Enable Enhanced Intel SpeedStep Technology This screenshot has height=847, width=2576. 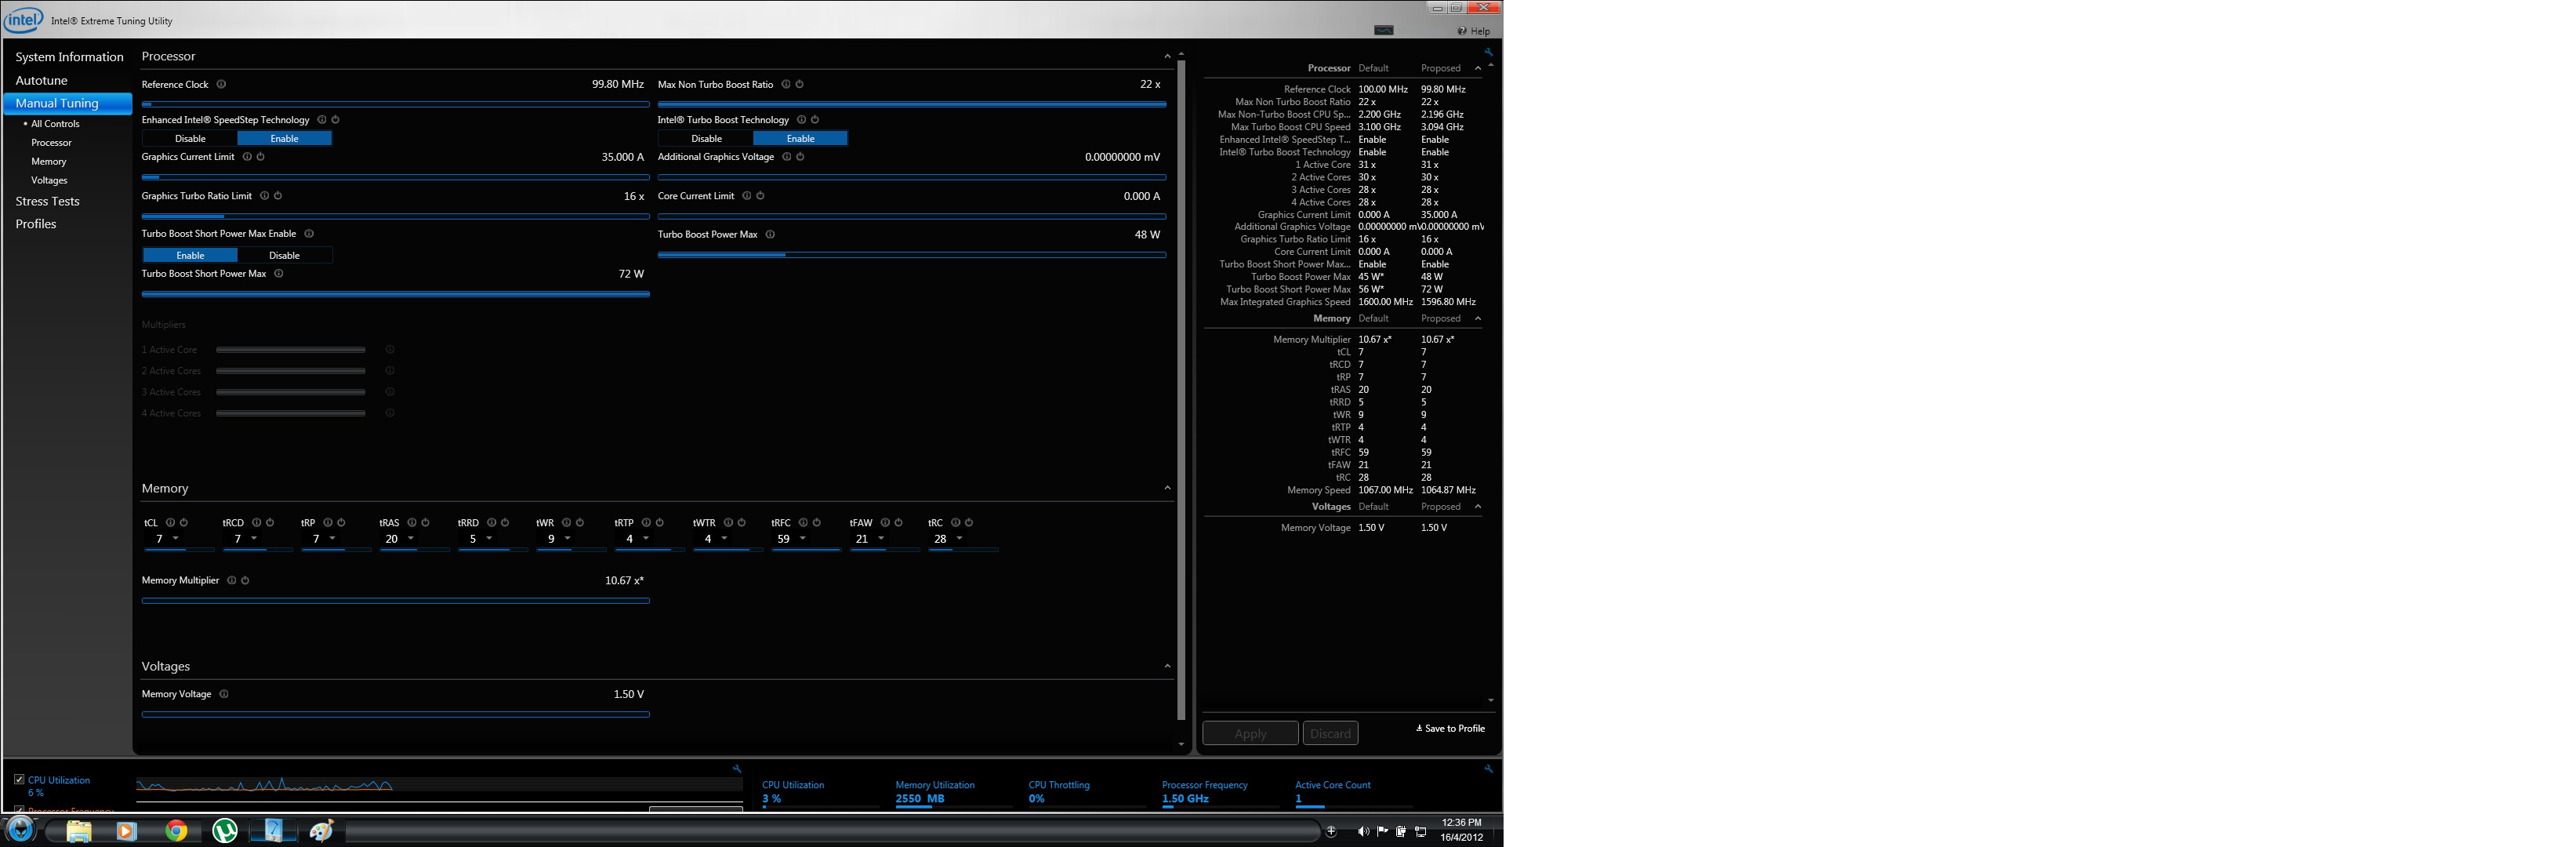[x=284, y=139]
